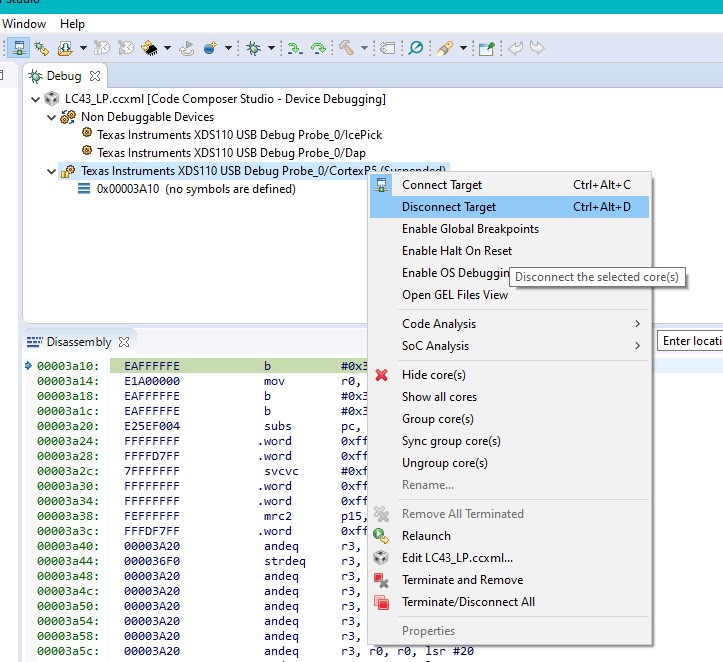Select disassembly line at 00003a14
The height and width of the screenshot is (662, 723).
click(x=196, y=381)
